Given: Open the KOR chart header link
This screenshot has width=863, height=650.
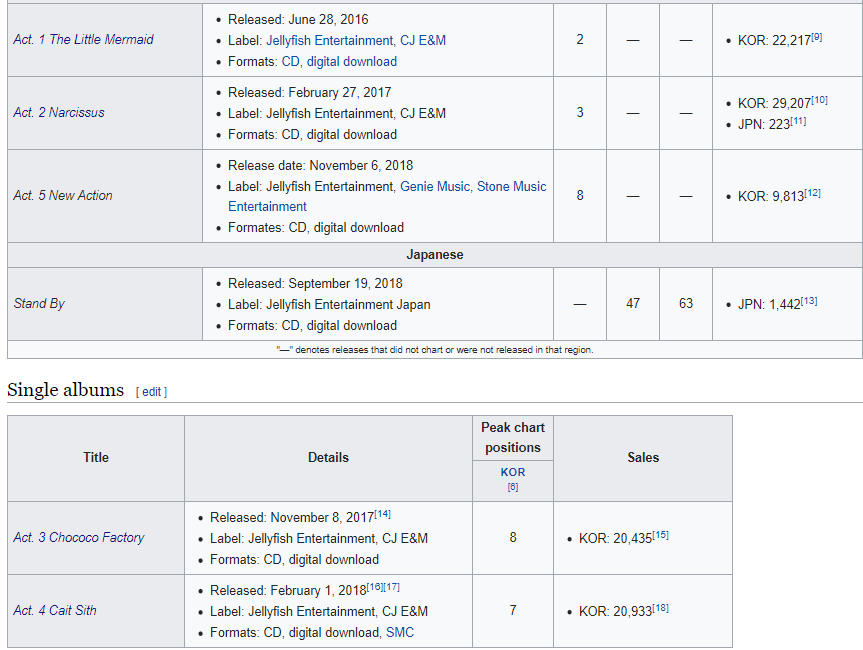Looking at the screenshot, I should (x=513, y=472).
